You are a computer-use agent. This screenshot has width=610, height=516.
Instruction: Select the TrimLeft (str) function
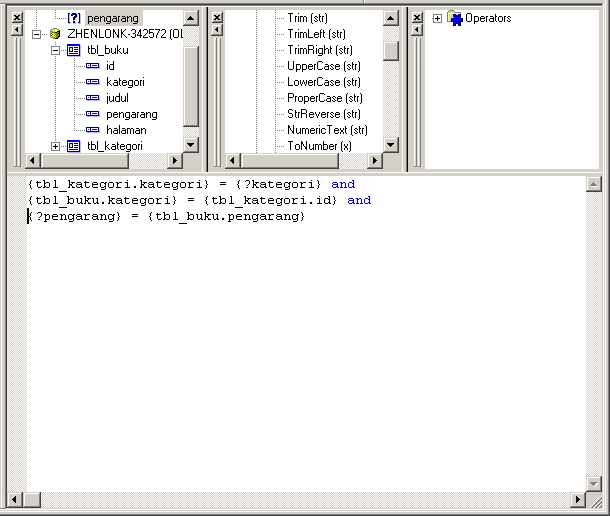(316, 34)
